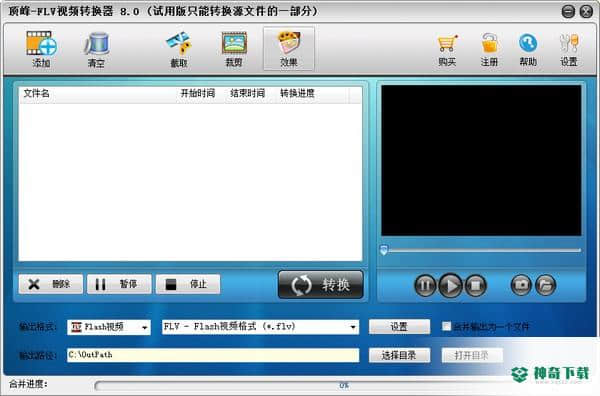Open the 设置 (Settings) toolbar icon
Screen dimensions: 600x396
click(569, 50)
